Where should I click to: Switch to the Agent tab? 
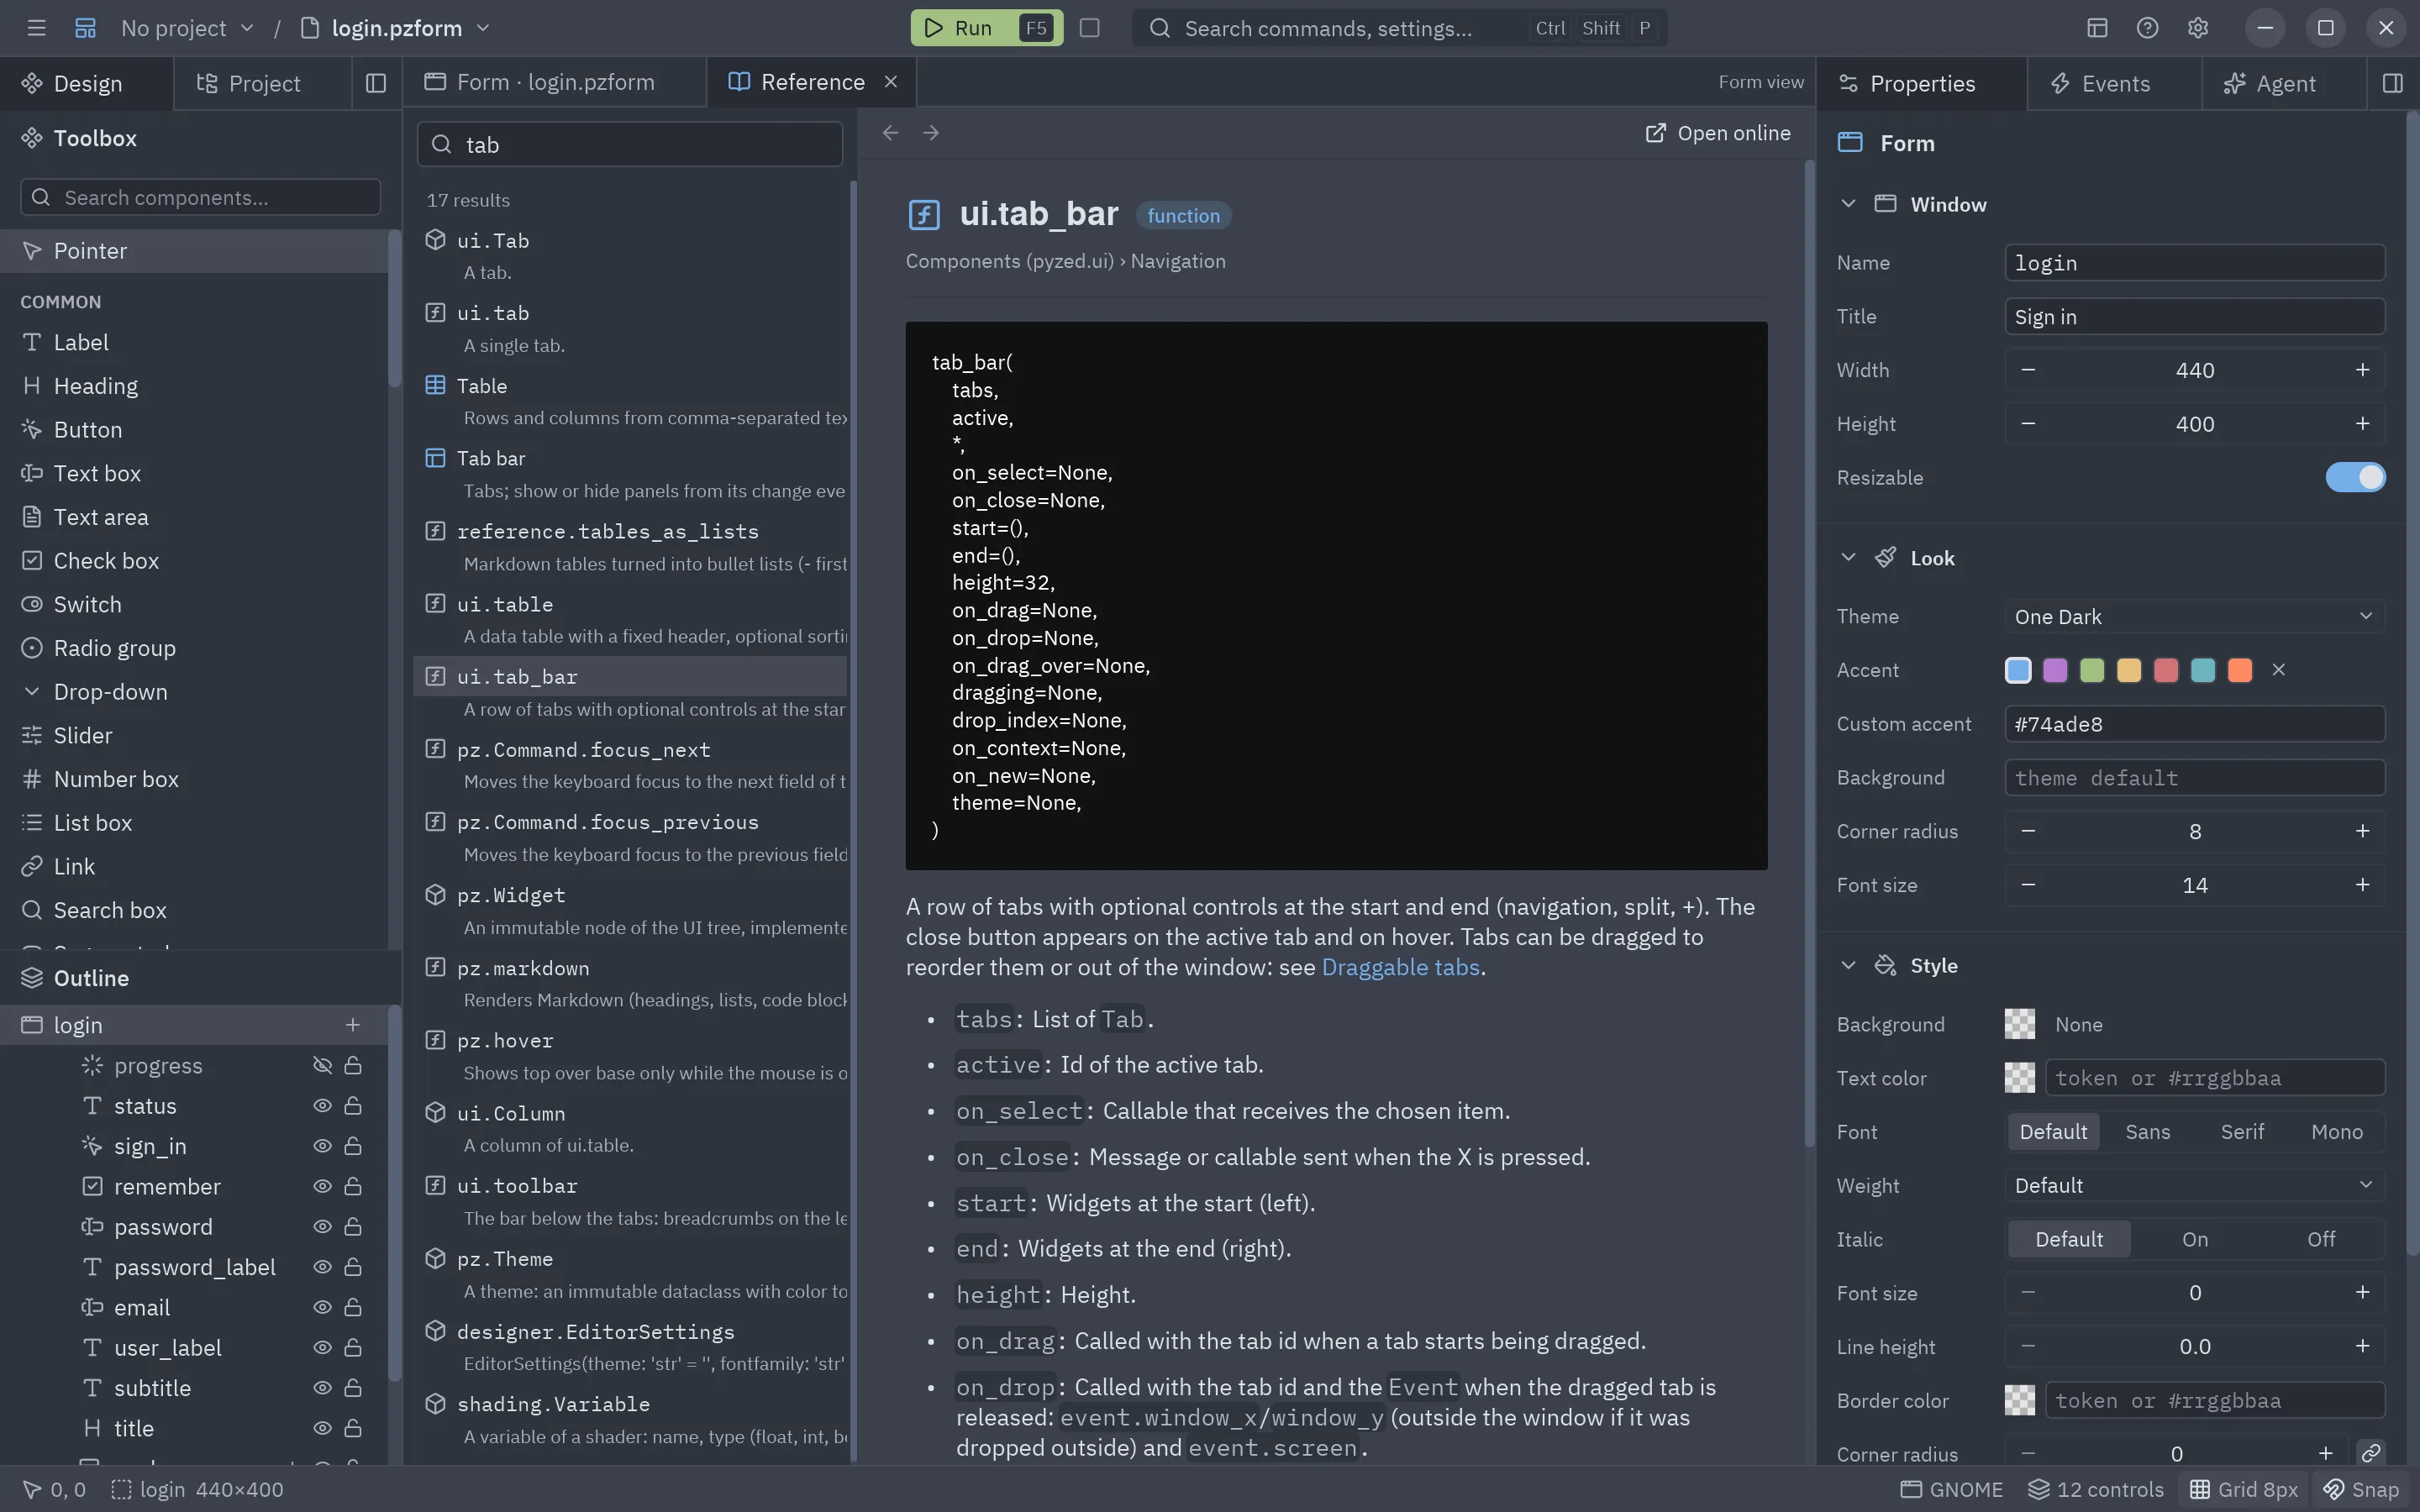[x=2284, y=83]
